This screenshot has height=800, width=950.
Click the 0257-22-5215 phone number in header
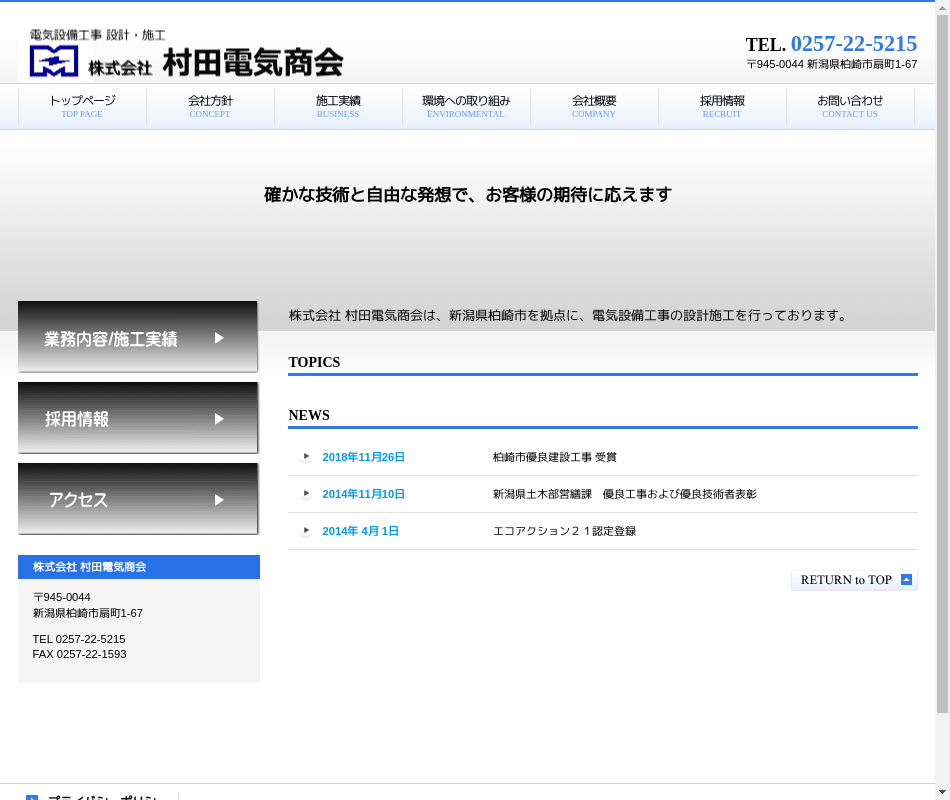pos(853,44)
